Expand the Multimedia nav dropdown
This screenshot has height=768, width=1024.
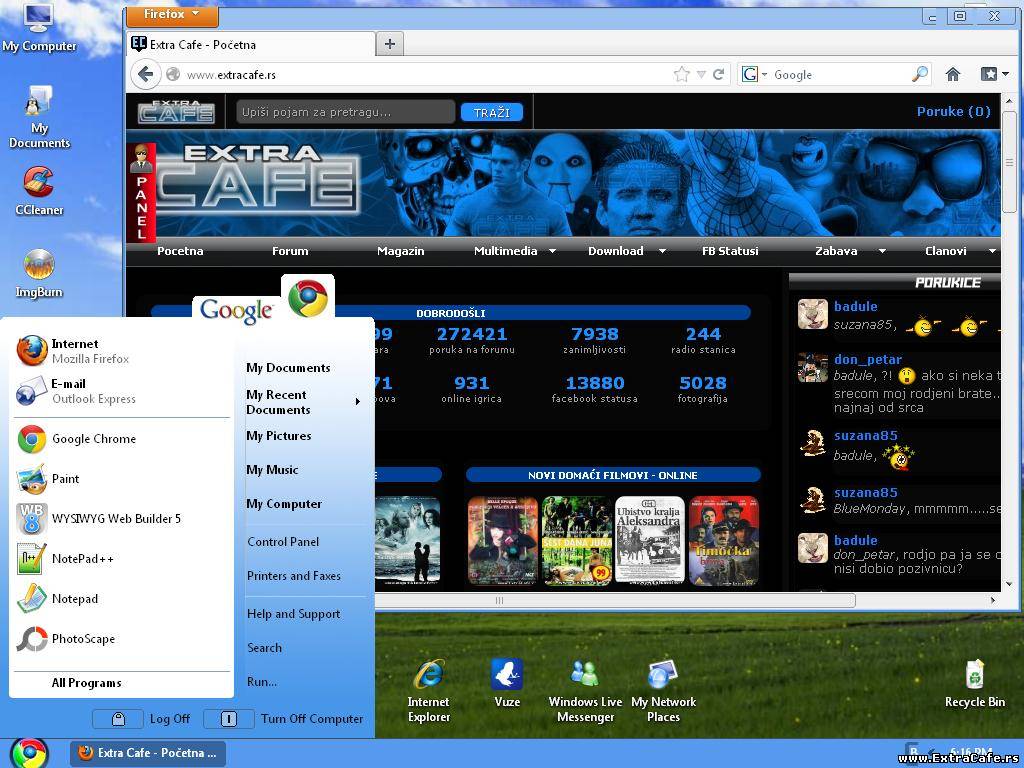[552, 251]
